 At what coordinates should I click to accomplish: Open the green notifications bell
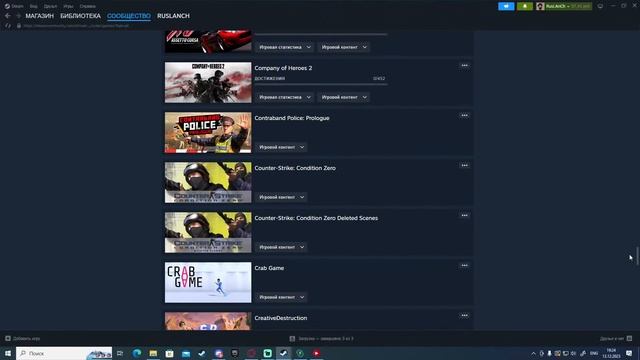[x=525, y=6]
